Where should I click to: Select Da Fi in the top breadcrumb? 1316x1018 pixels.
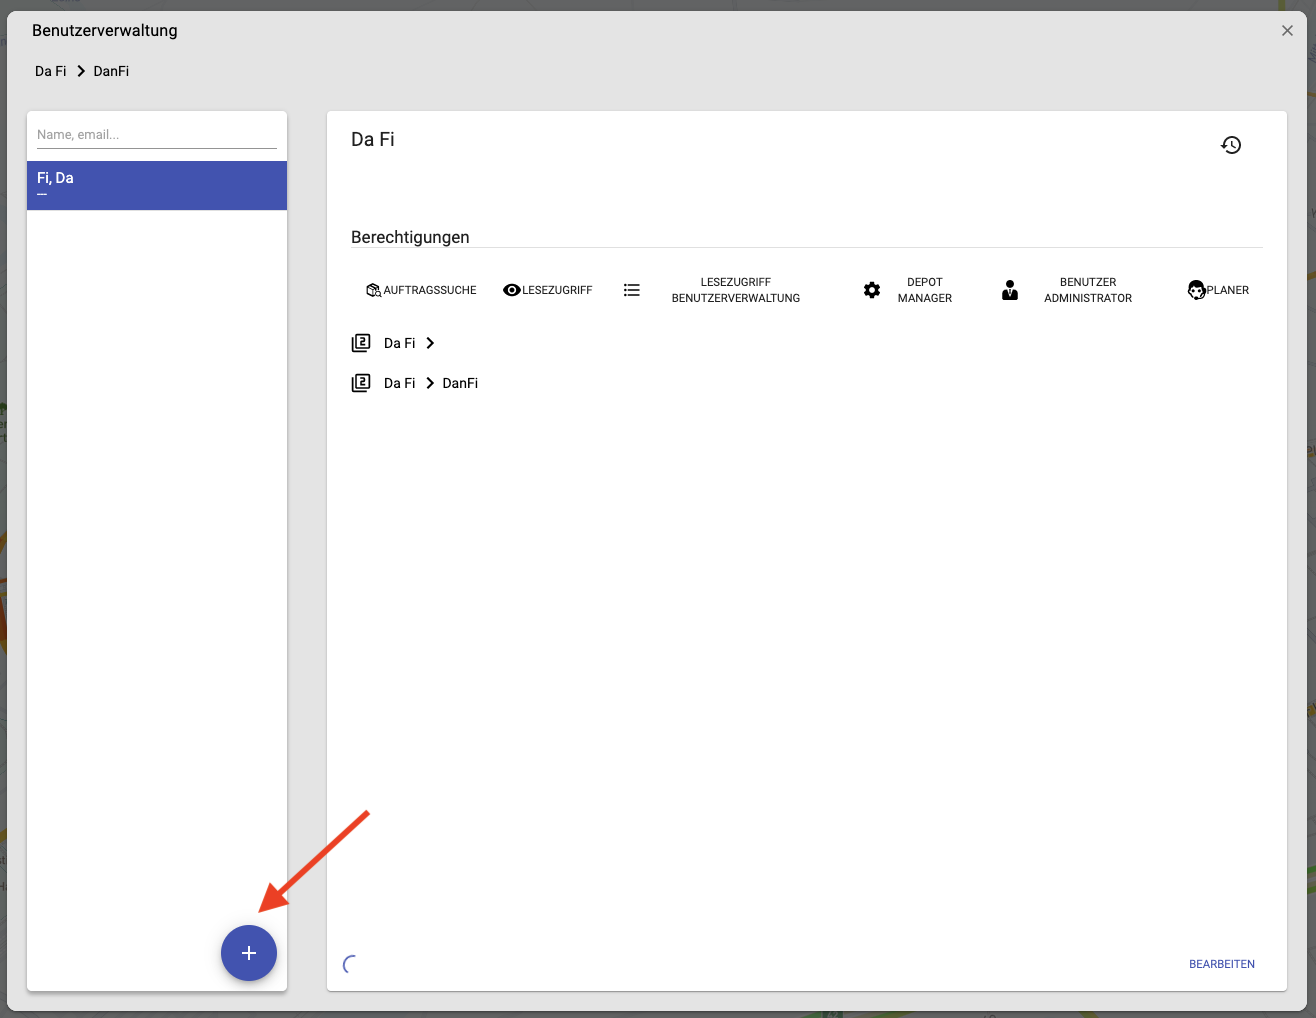(50, 71)
